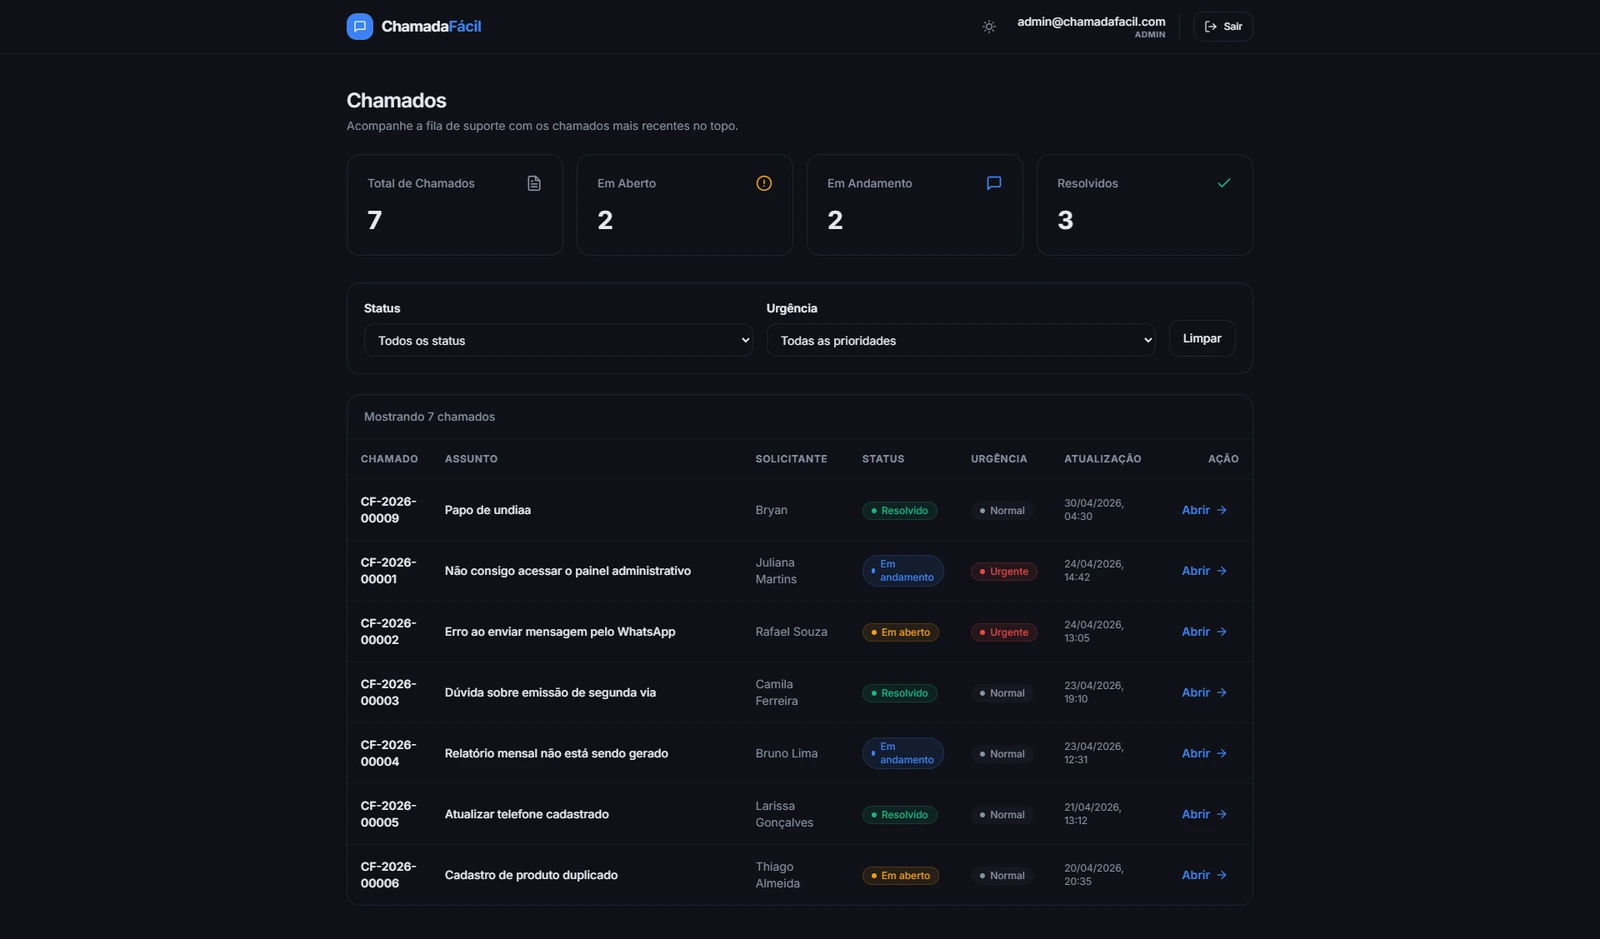Click Abrir arrow icon for Larissa Gonçalves ticket
The width and height of the screenshot is (1600, 939).
pyautogui.click(x=1221, y=814)
